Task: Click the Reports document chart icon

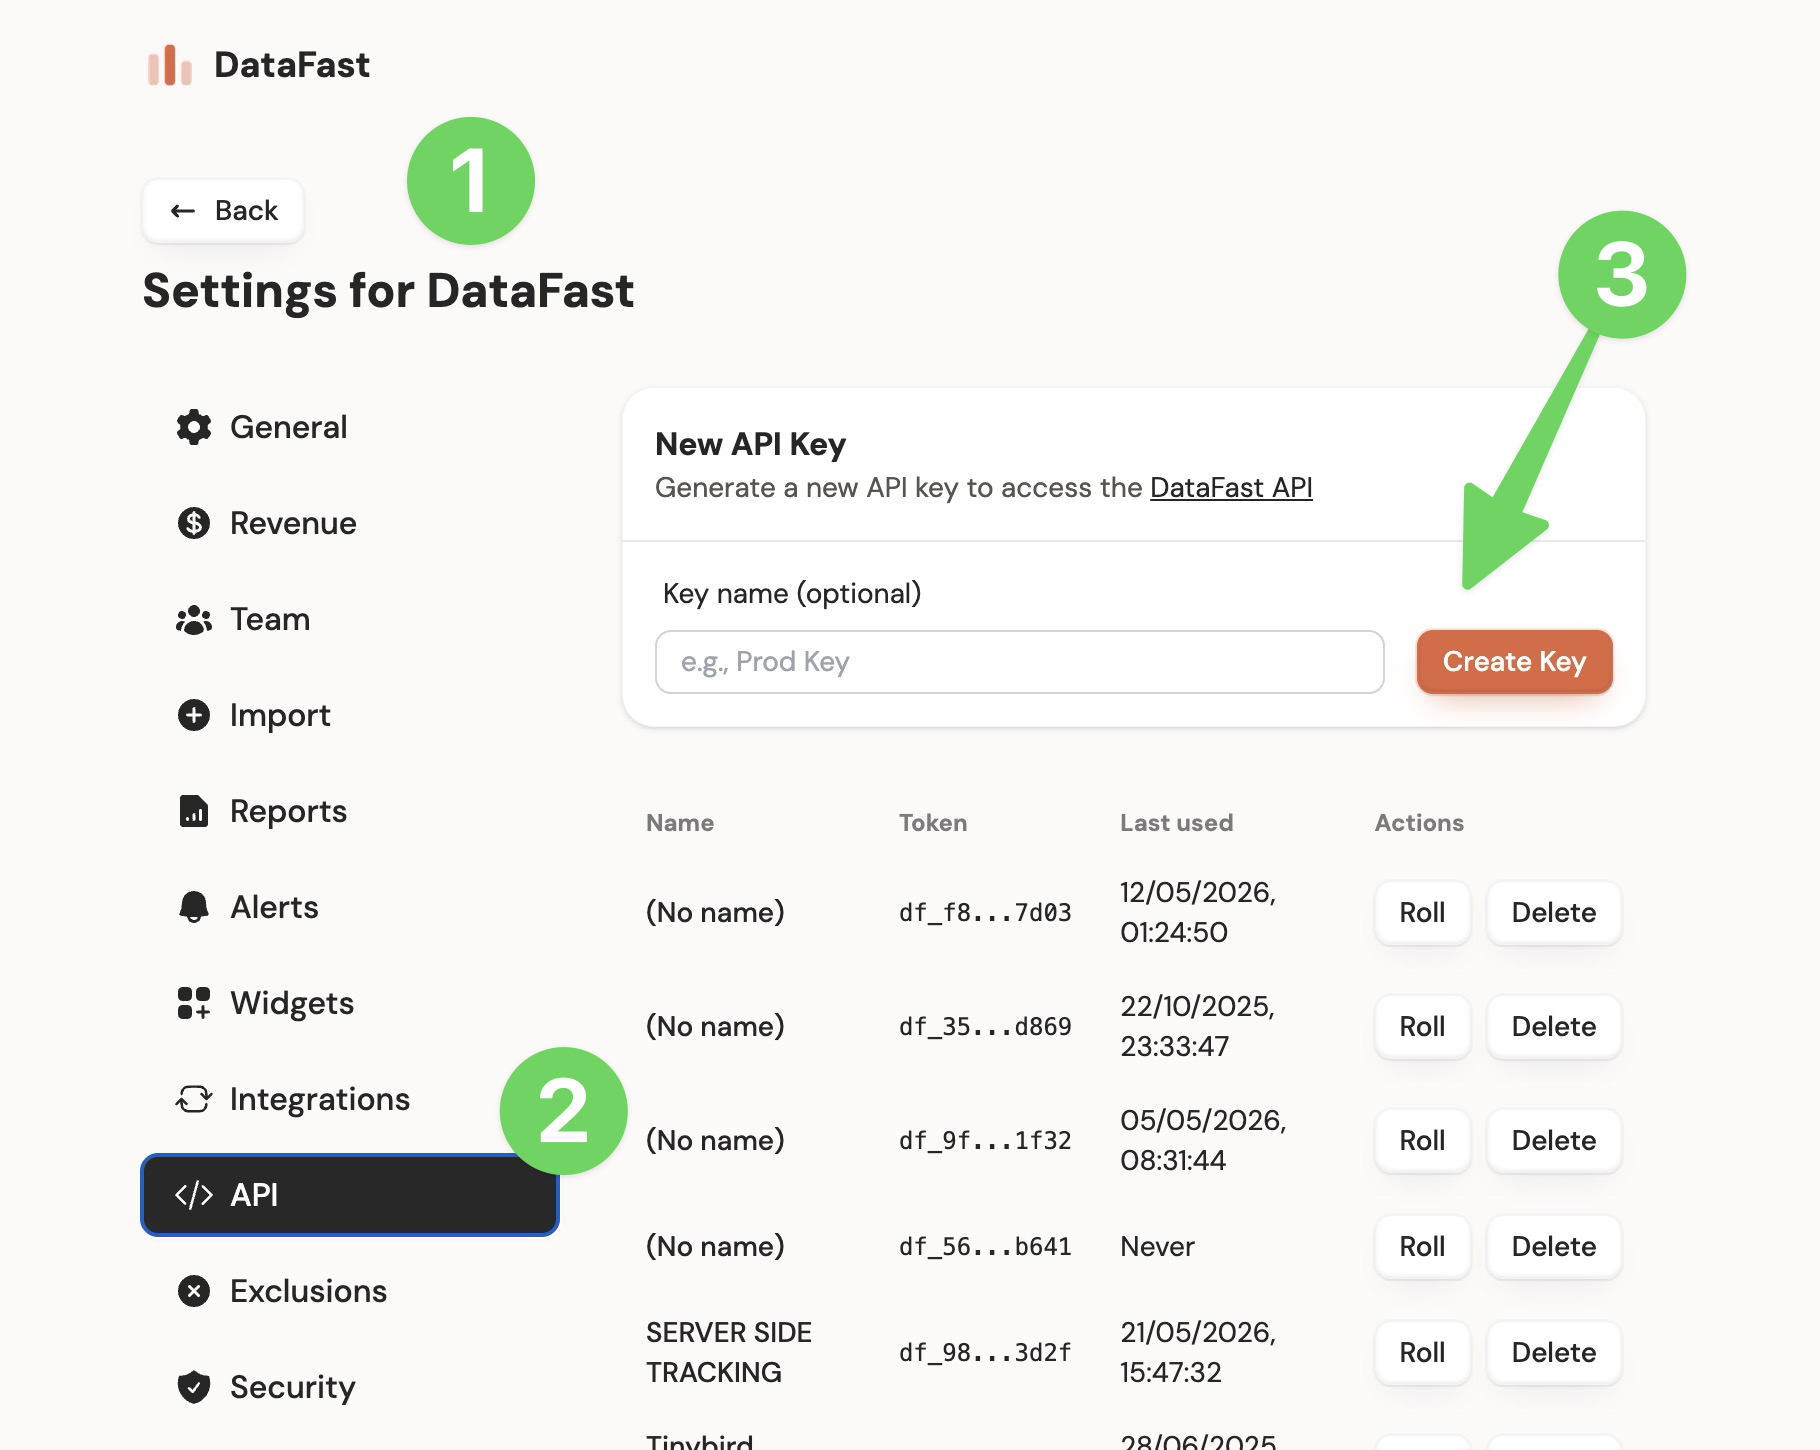Action: click(x=194, y=811)
